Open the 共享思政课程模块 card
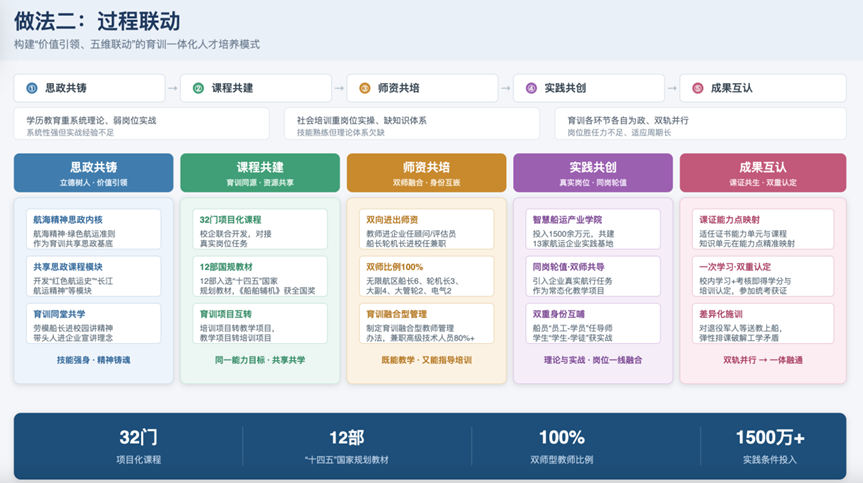 (x=94, y=276)
